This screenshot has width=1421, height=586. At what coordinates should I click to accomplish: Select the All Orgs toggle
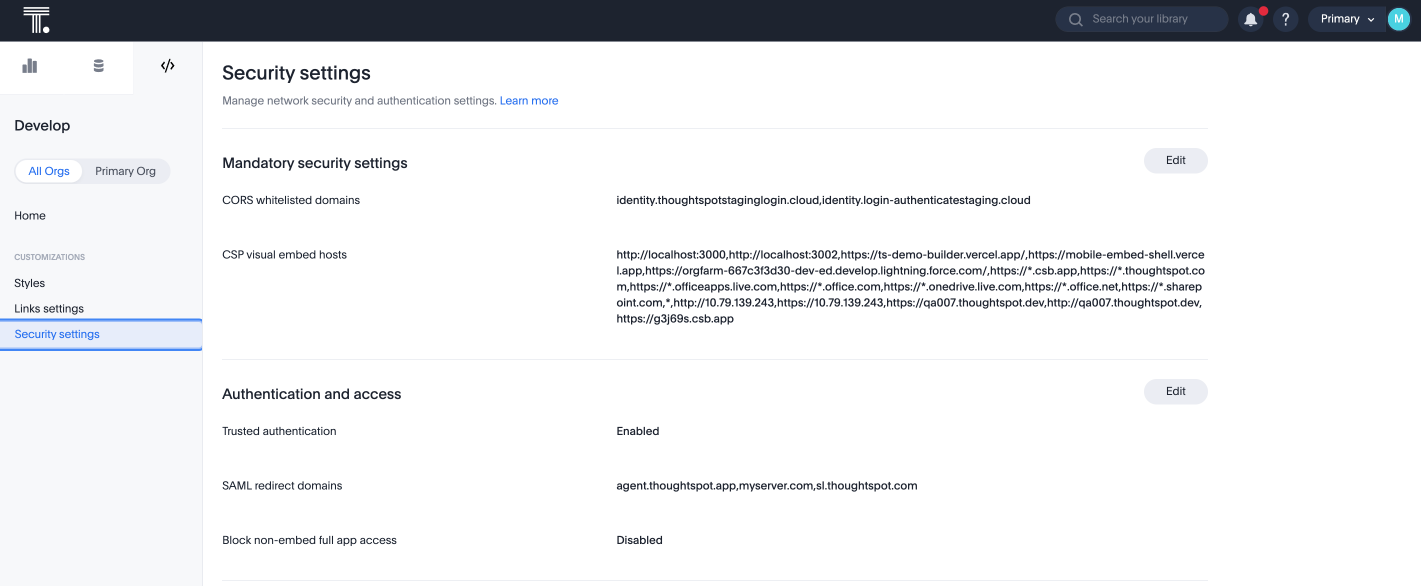(x=48, y=170)
